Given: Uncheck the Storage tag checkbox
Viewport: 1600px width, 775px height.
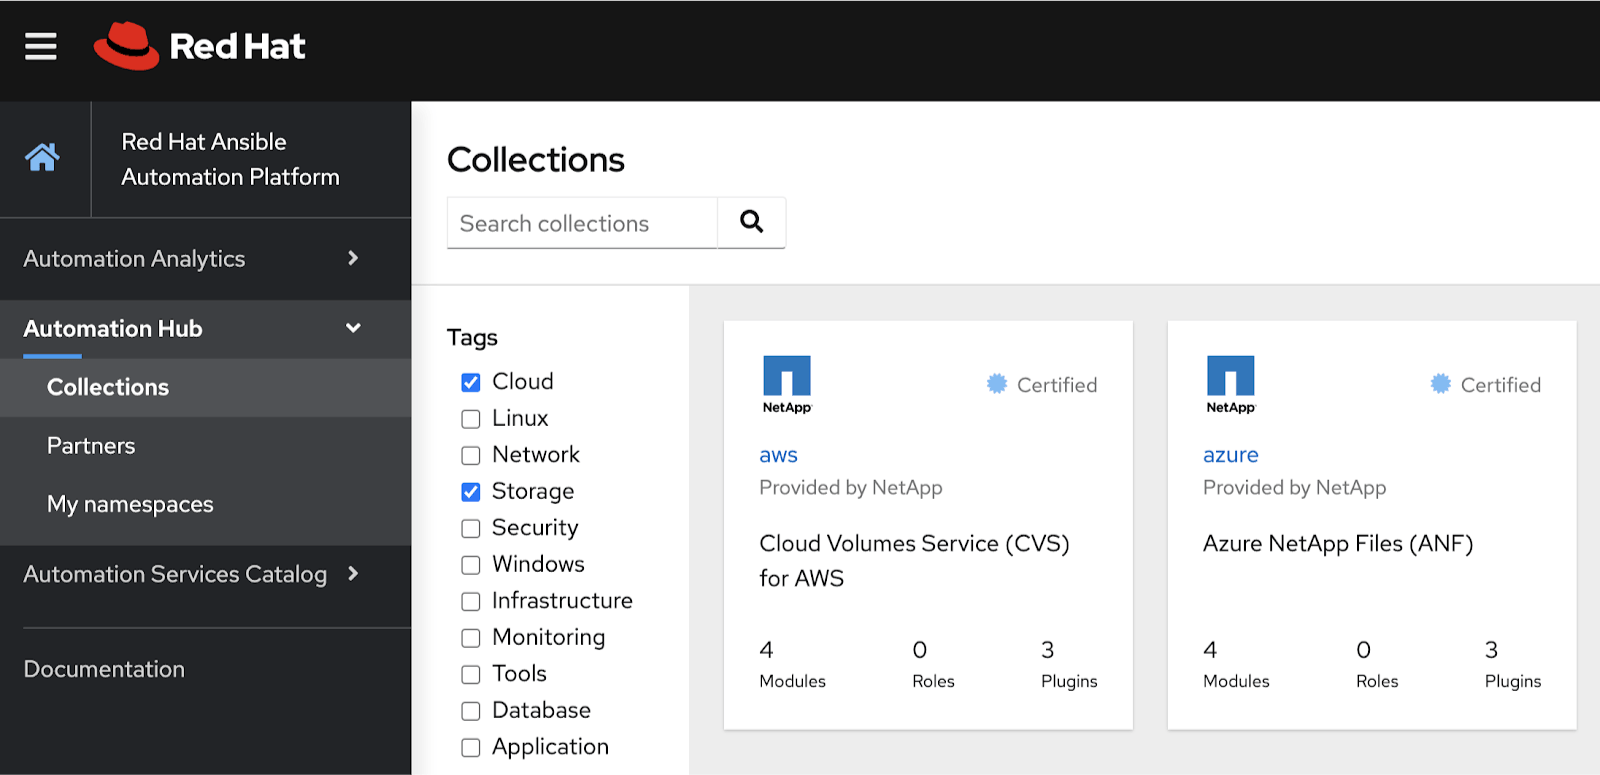Looking at the screenshot, I should click(x=471, y=492).
